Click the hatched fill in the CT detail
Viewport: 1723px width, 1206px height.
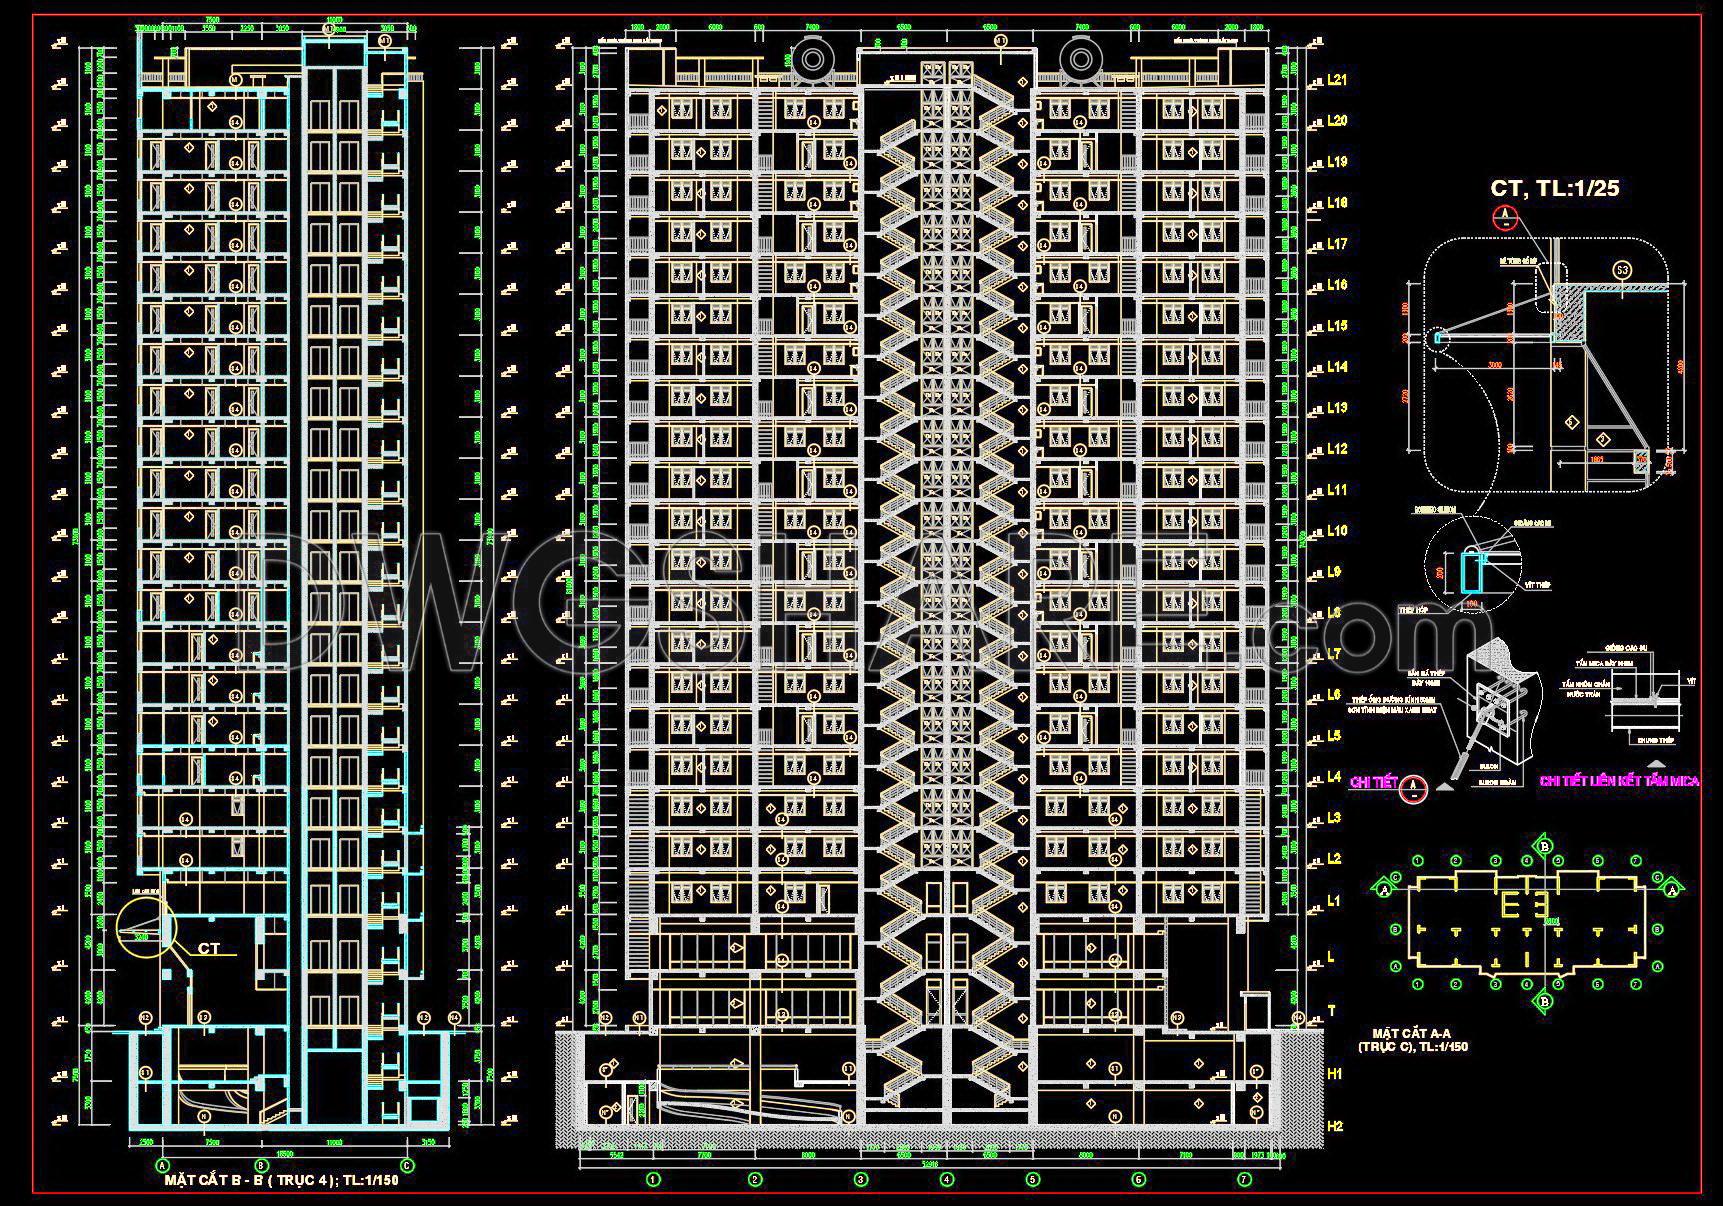[1570, 312]
